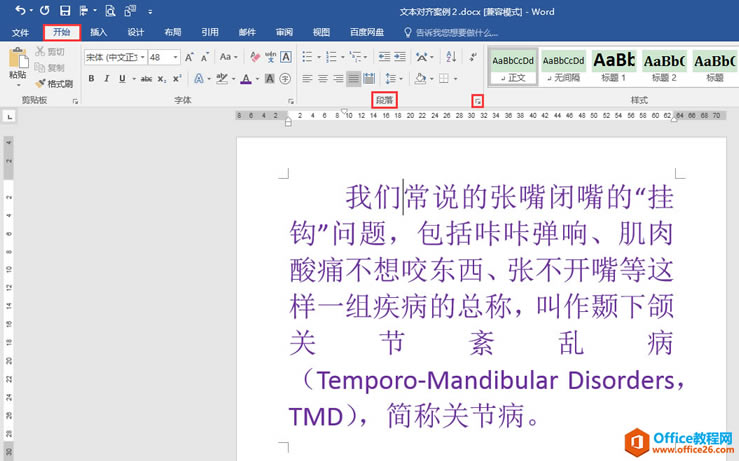Open print preview from the Quick Access Toolbar
The width and height of the screenshot is (739, 461).
pos(110,11)
